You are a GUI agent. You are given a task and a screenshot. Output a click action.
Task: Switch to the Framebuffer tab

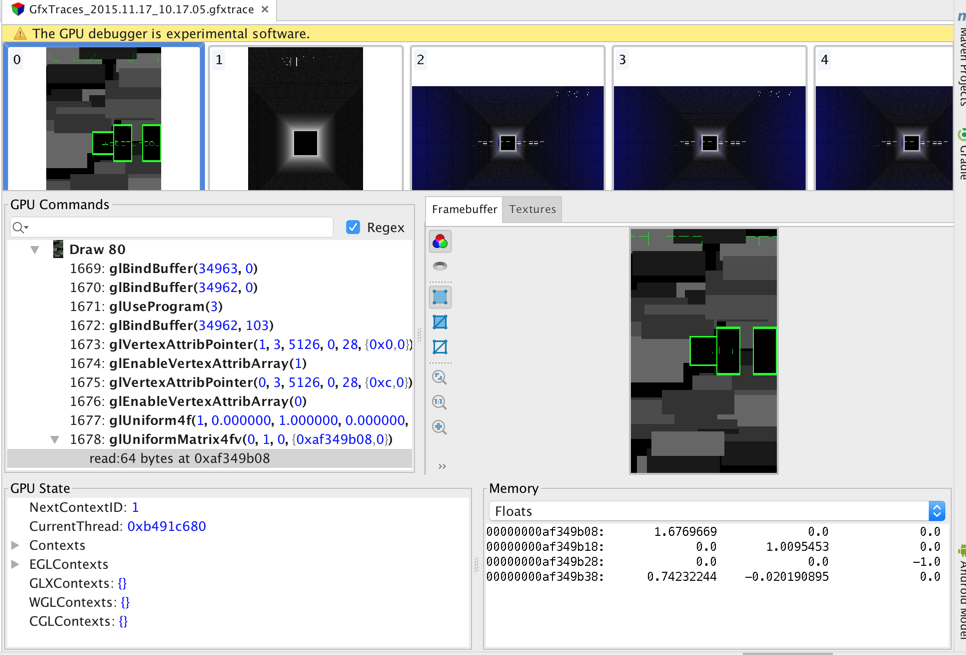coord(464,209)
